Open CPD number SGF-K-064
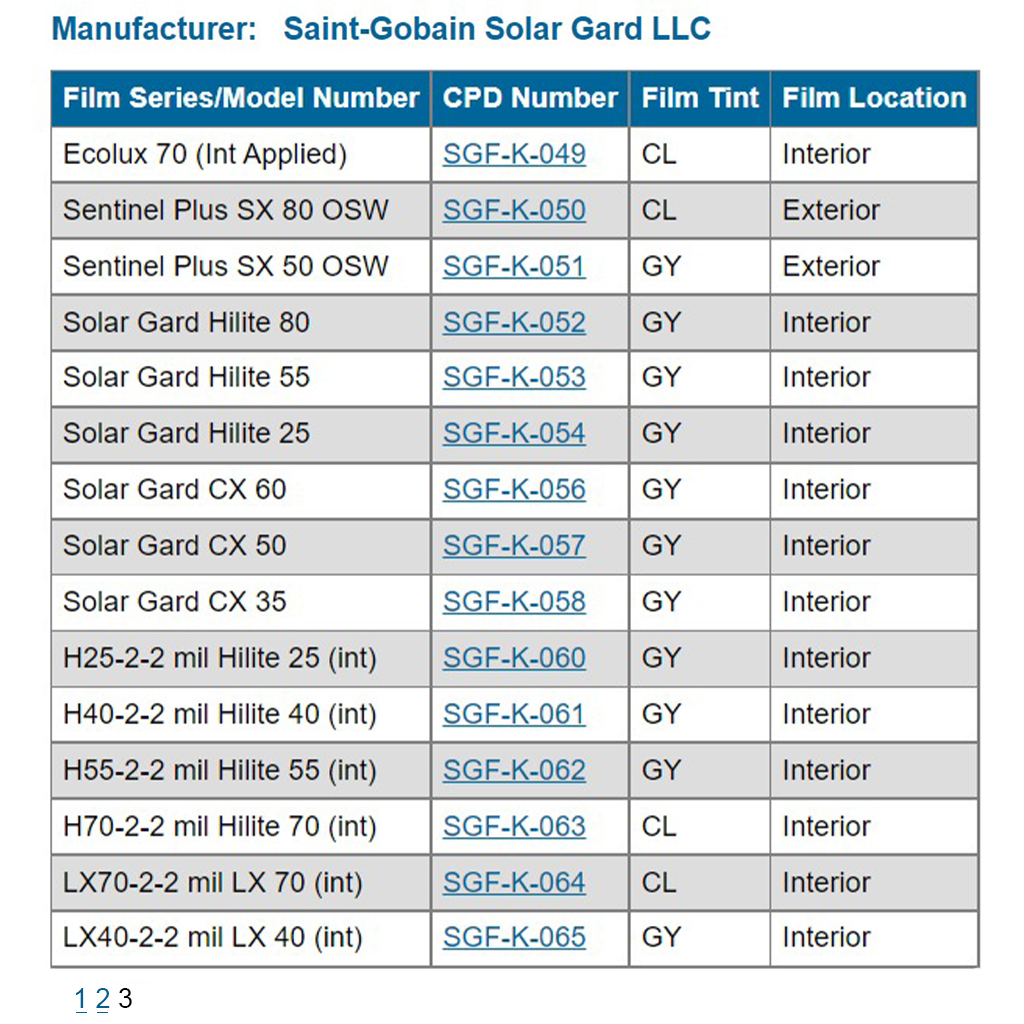The width and height of the screenshot is (1024, 1024). pyautogui.click(x=514, y=882)
